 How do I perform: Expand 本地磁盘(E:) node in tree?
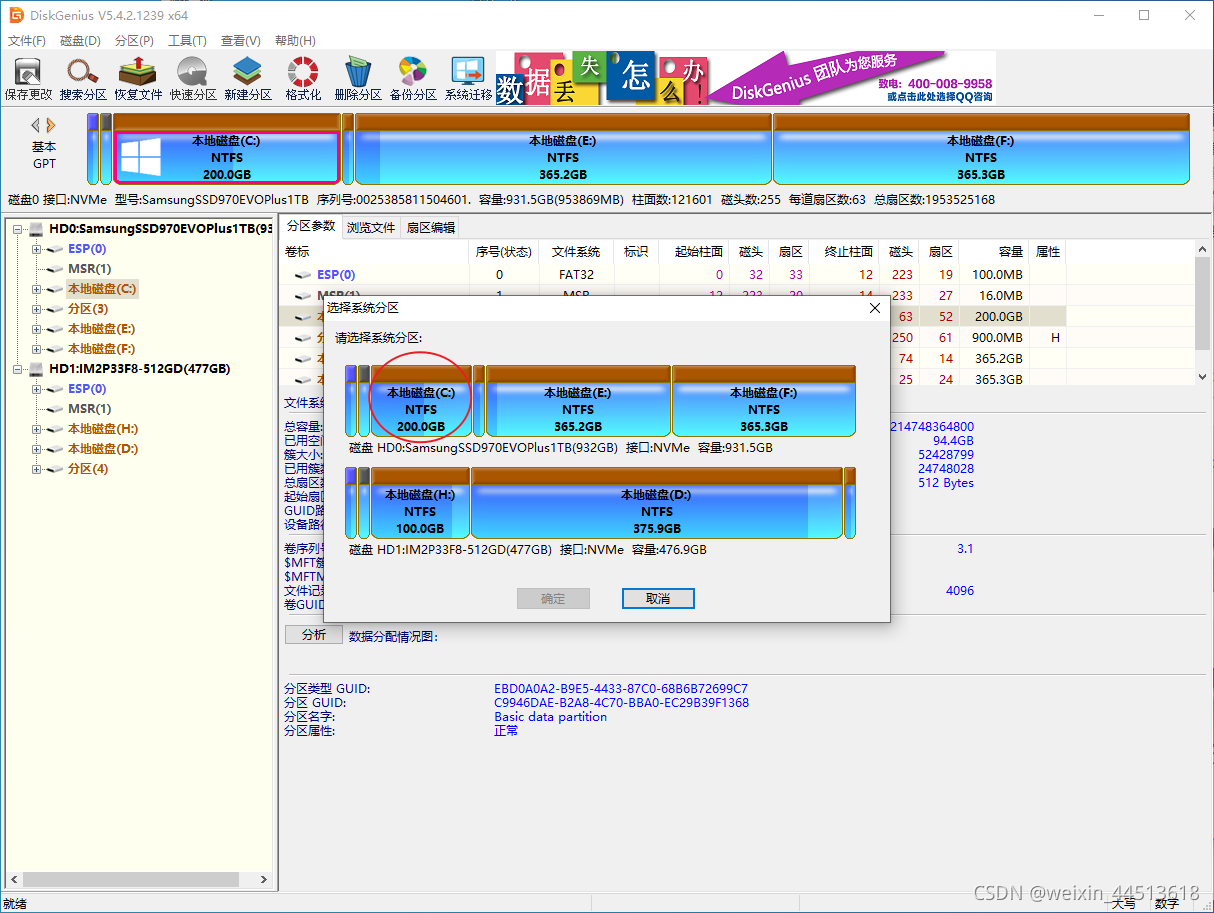coord(37,329)
